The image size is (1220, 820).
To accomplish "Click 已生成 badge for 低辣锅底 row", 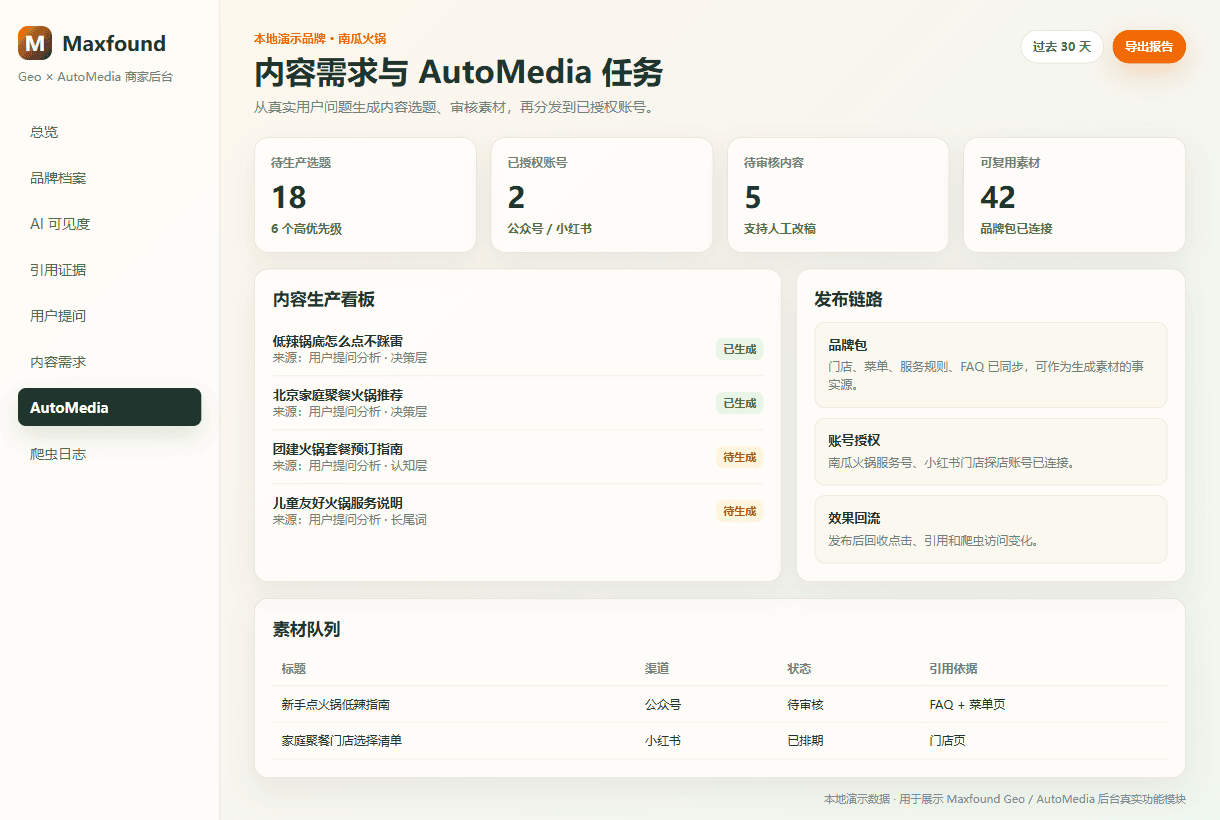I will 739,349.
